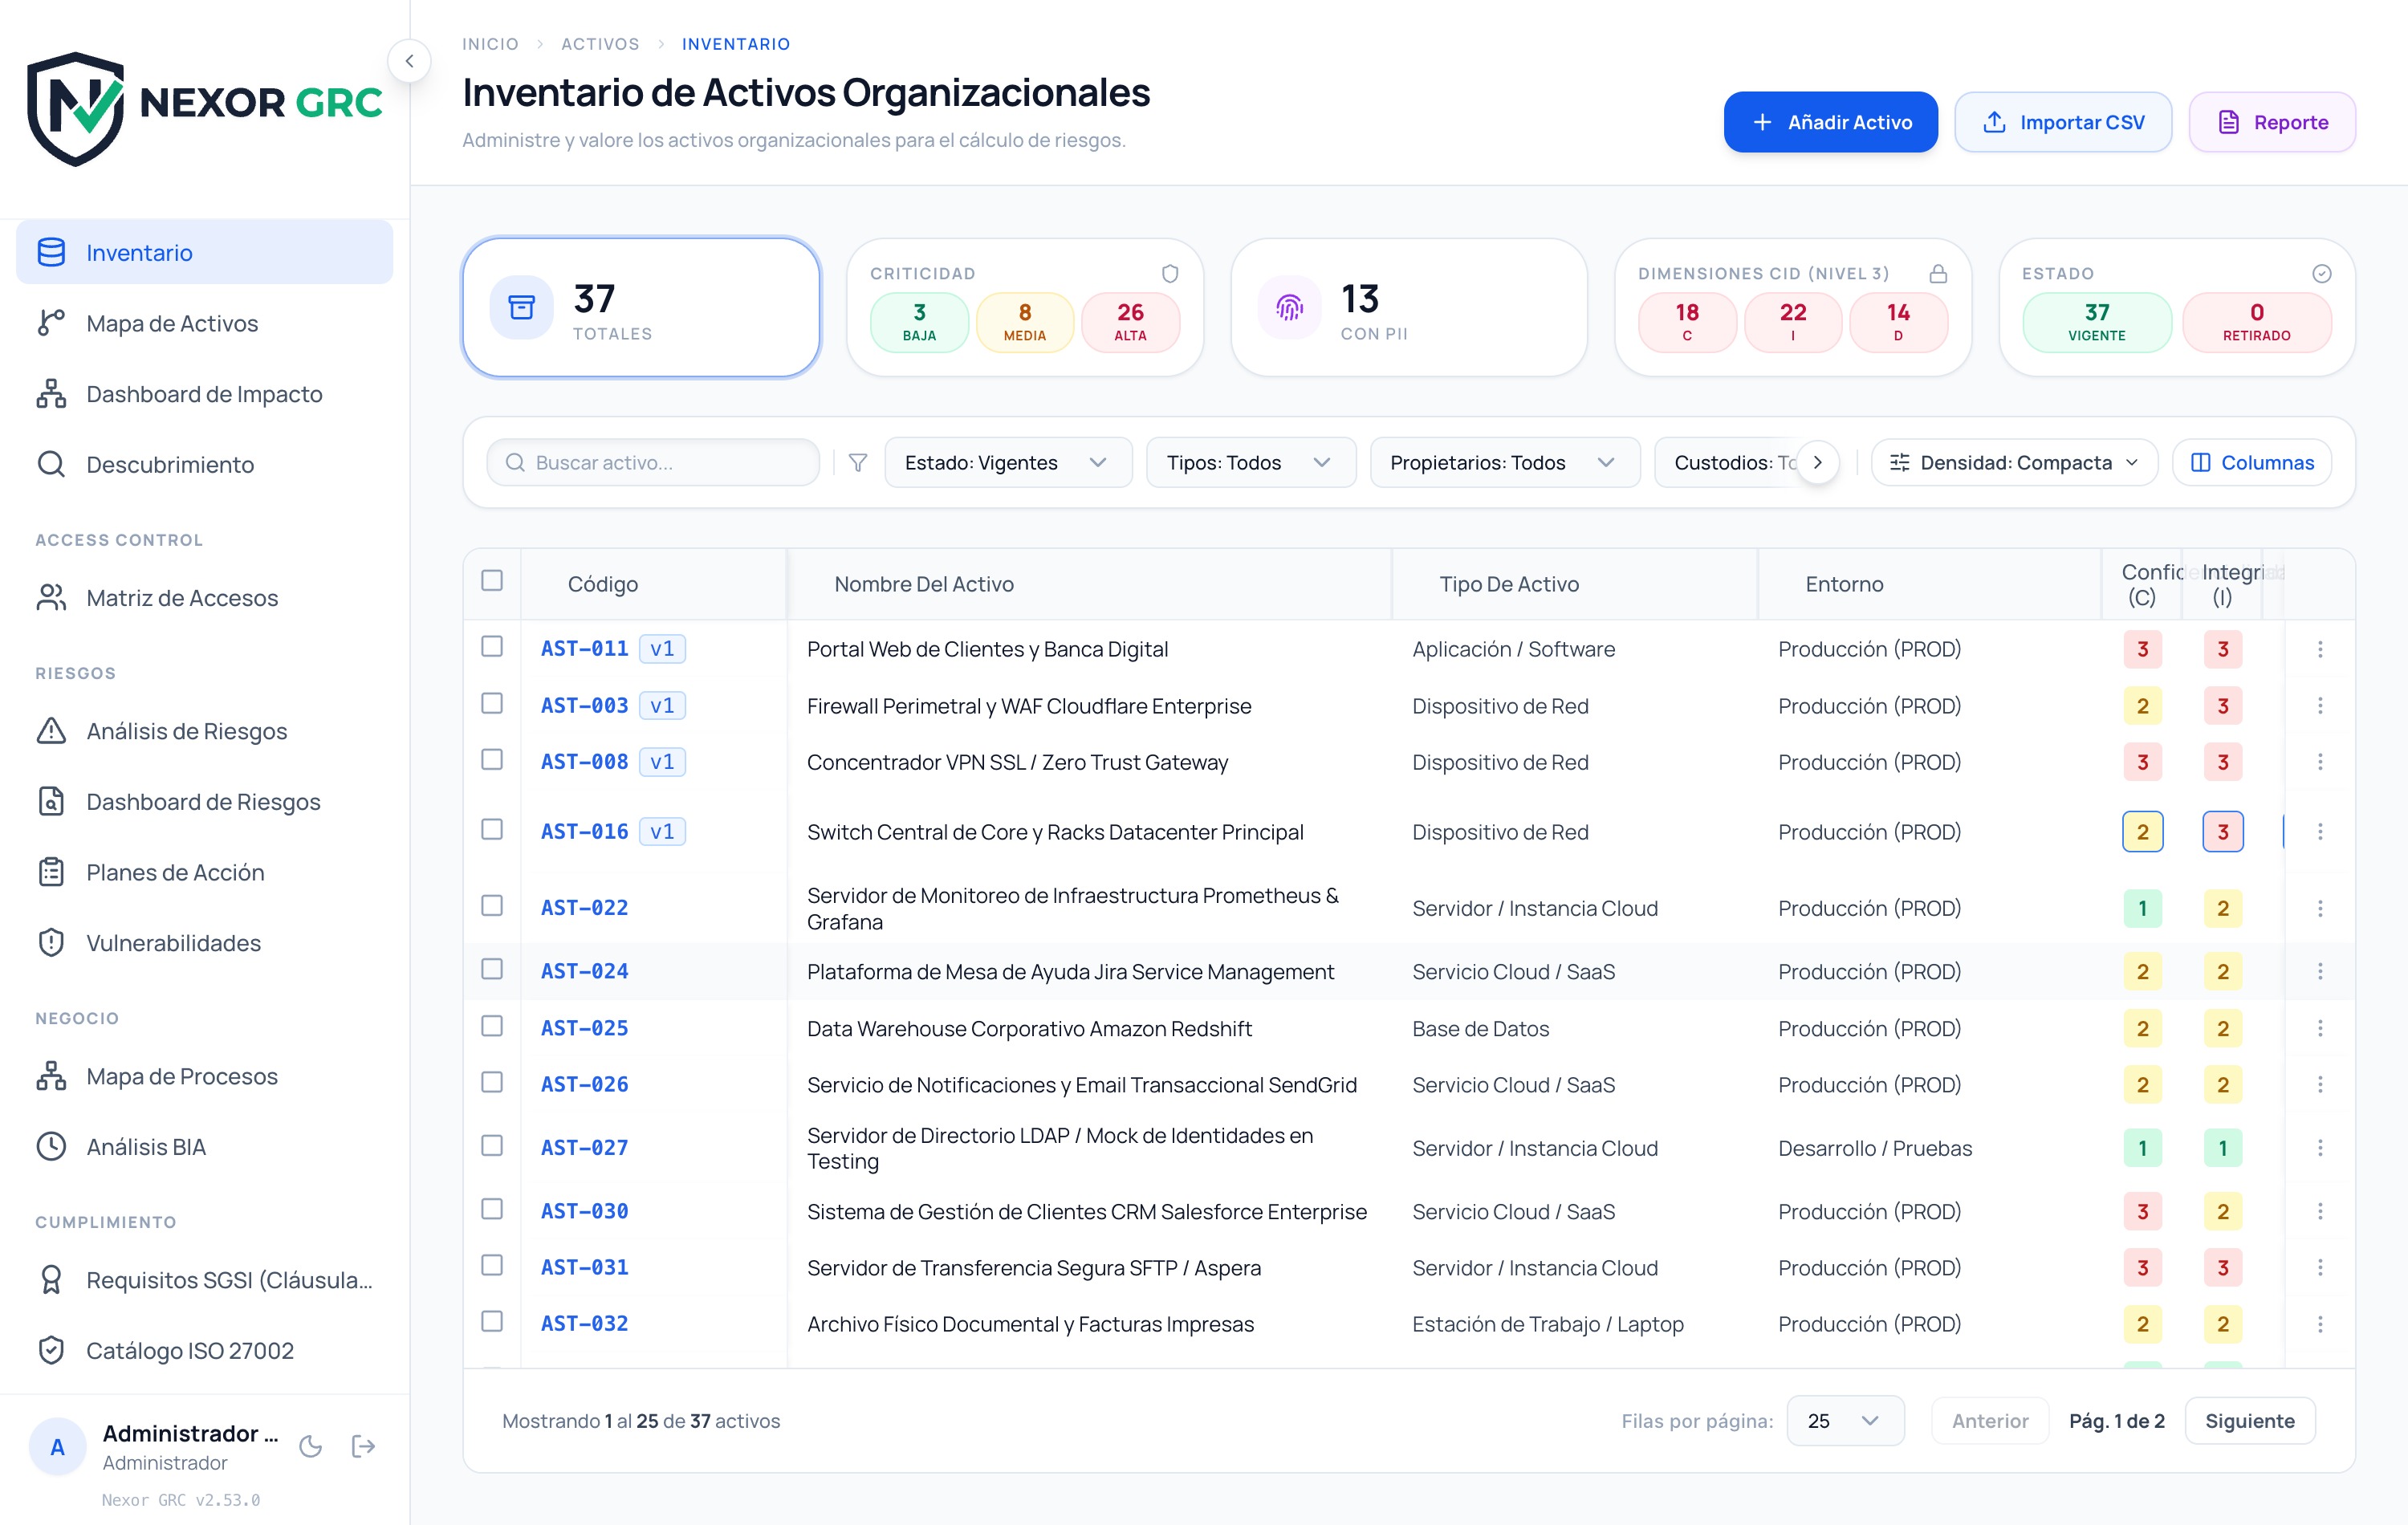Open Matriz de Accesos
Screen dimensions: 2408x1525
[x=204, y=598]
